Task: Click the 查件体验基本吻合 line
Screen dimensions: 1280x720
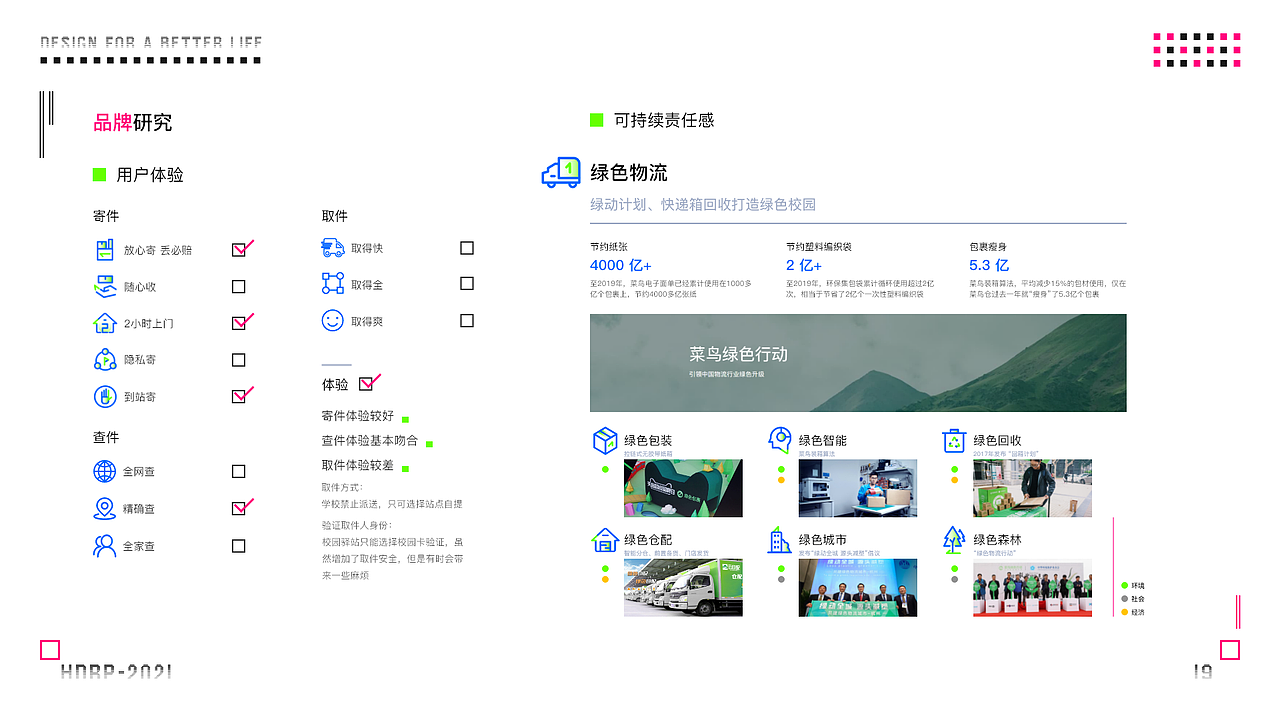Action: [370, 441]
